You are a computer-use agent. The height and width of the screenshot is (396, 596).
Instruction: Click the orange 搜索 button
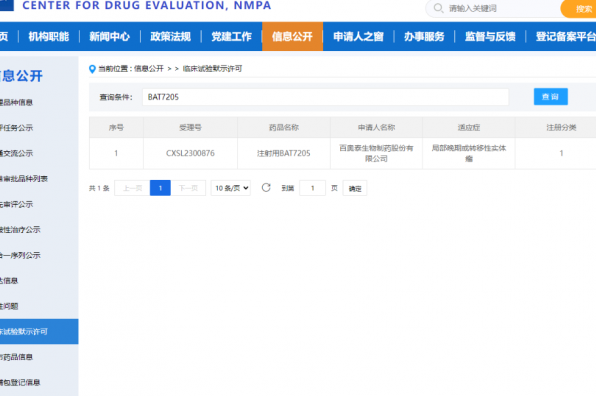(x=578, y=9)
